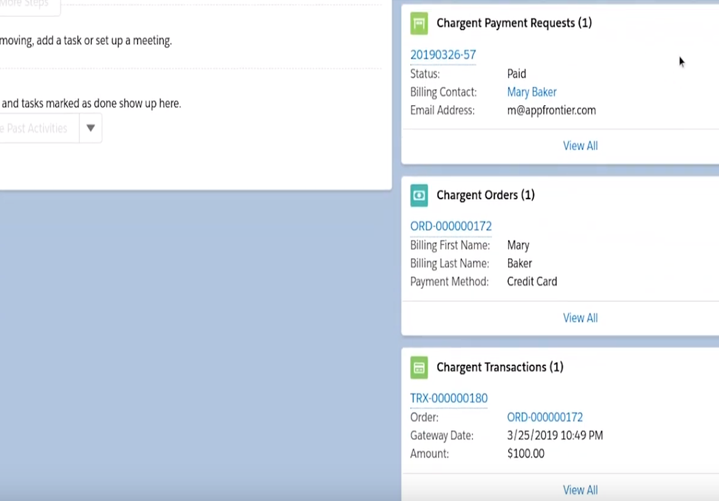Open View All under Chargent Transactions

pos(580,490)
